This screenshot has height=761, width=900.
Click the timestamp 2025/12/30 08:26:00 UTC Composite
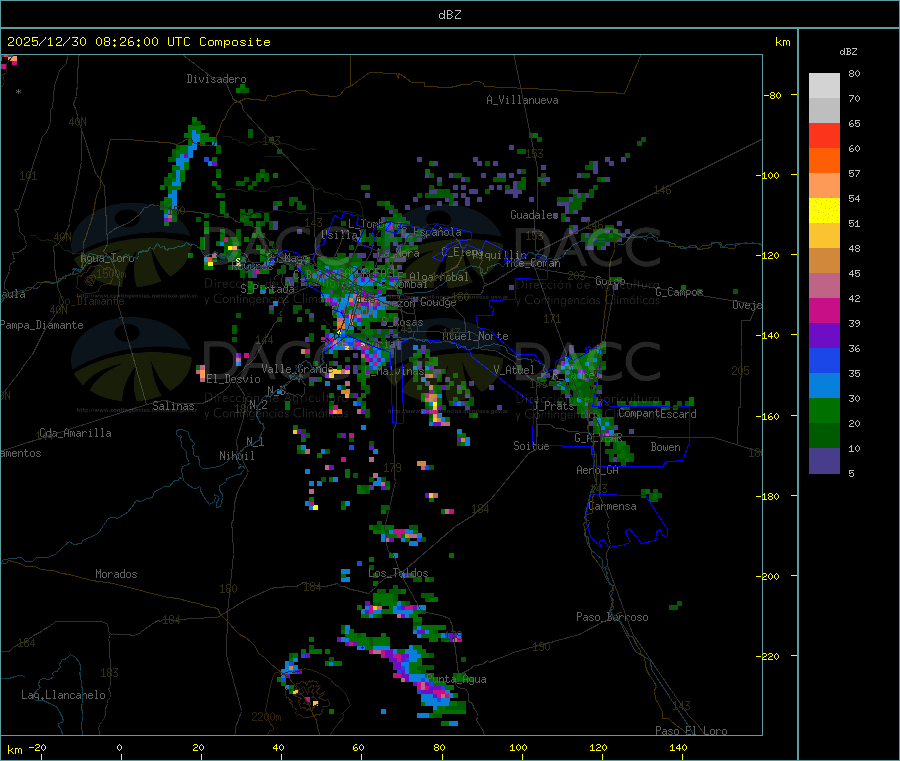138,42
